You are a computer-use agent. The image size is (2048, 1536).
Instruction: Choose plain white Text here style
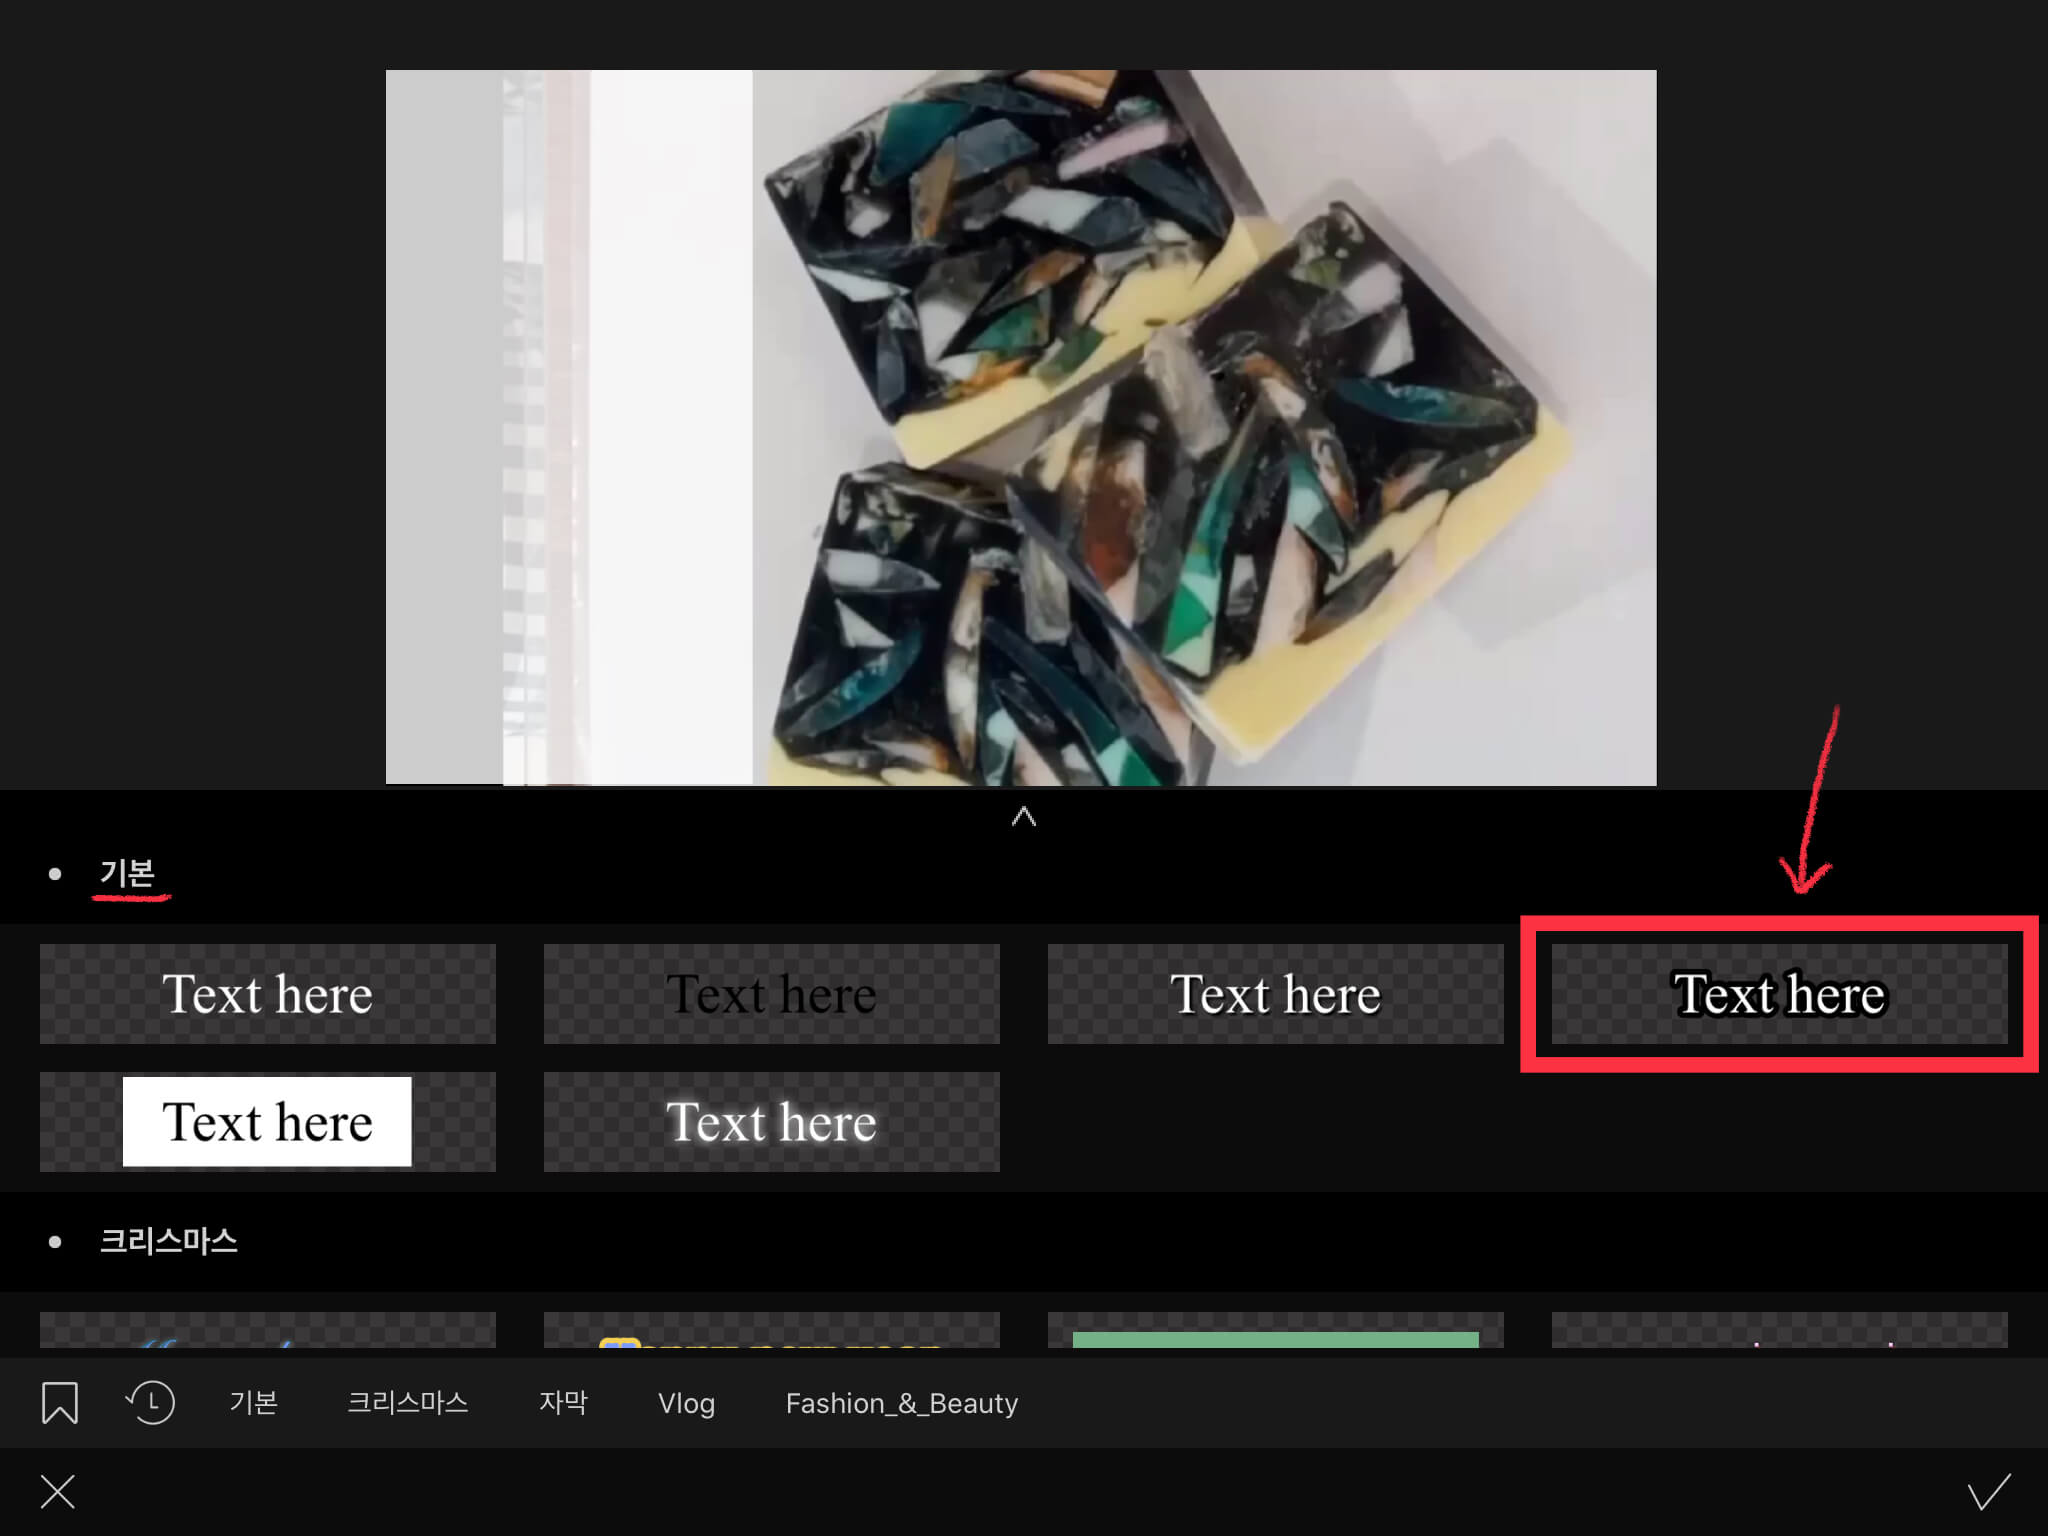(267, 994)
